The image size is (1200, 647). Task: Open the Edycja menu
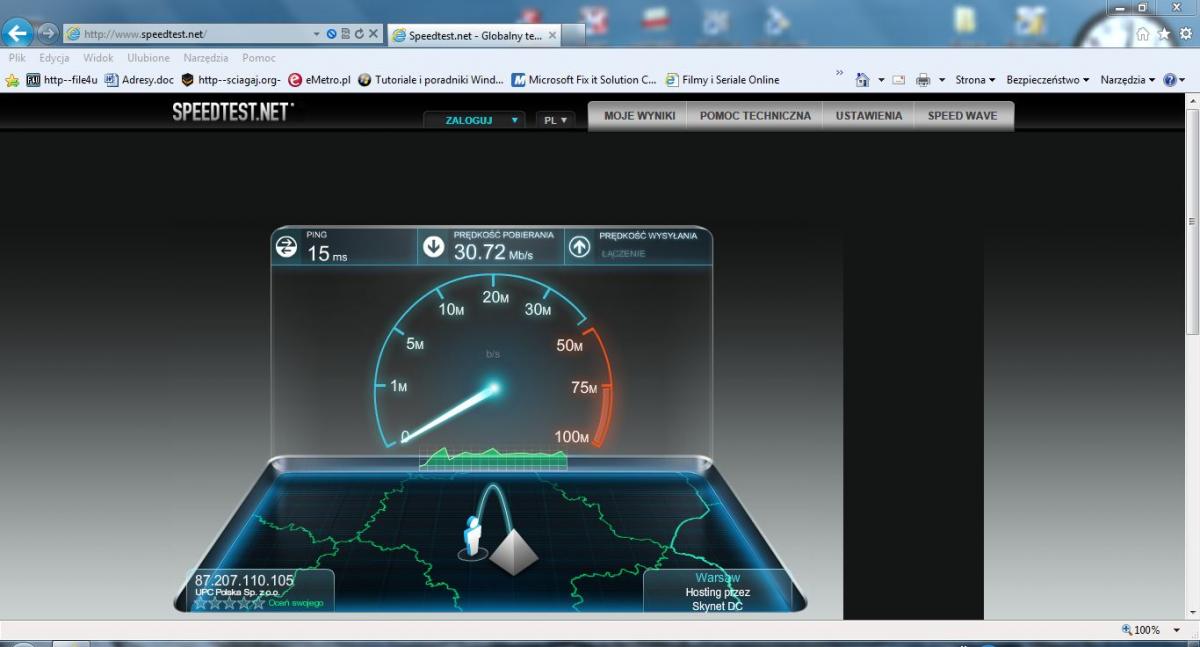54,58
